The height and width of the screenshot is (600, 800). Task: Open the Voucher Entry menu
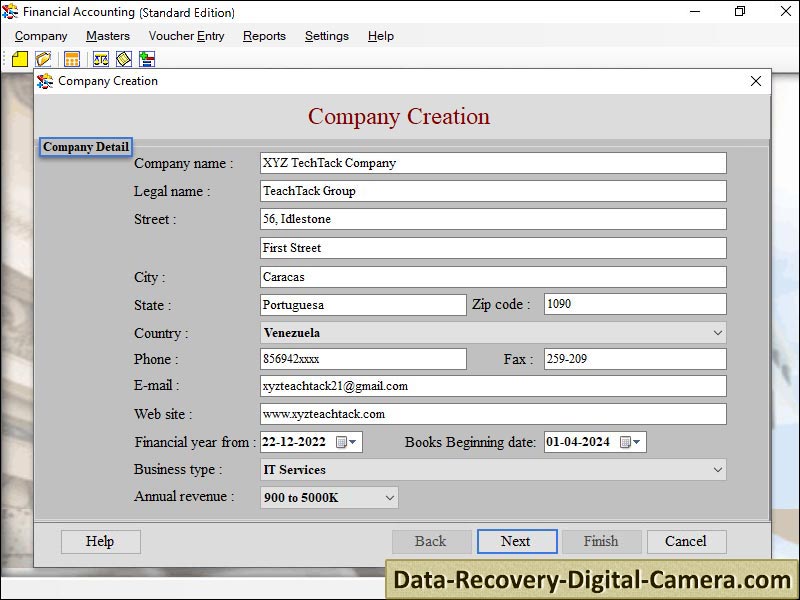(x=186, y=36)
